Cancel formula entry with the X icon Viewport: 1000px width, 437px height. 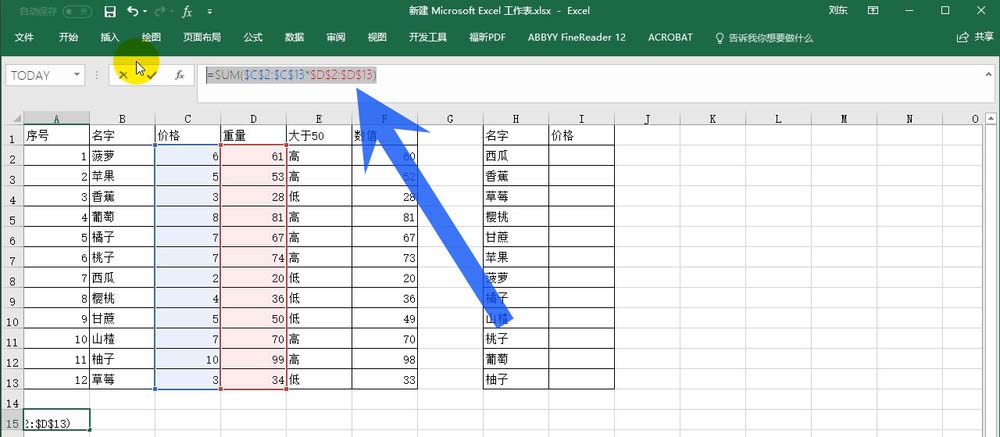pos(123,75)
